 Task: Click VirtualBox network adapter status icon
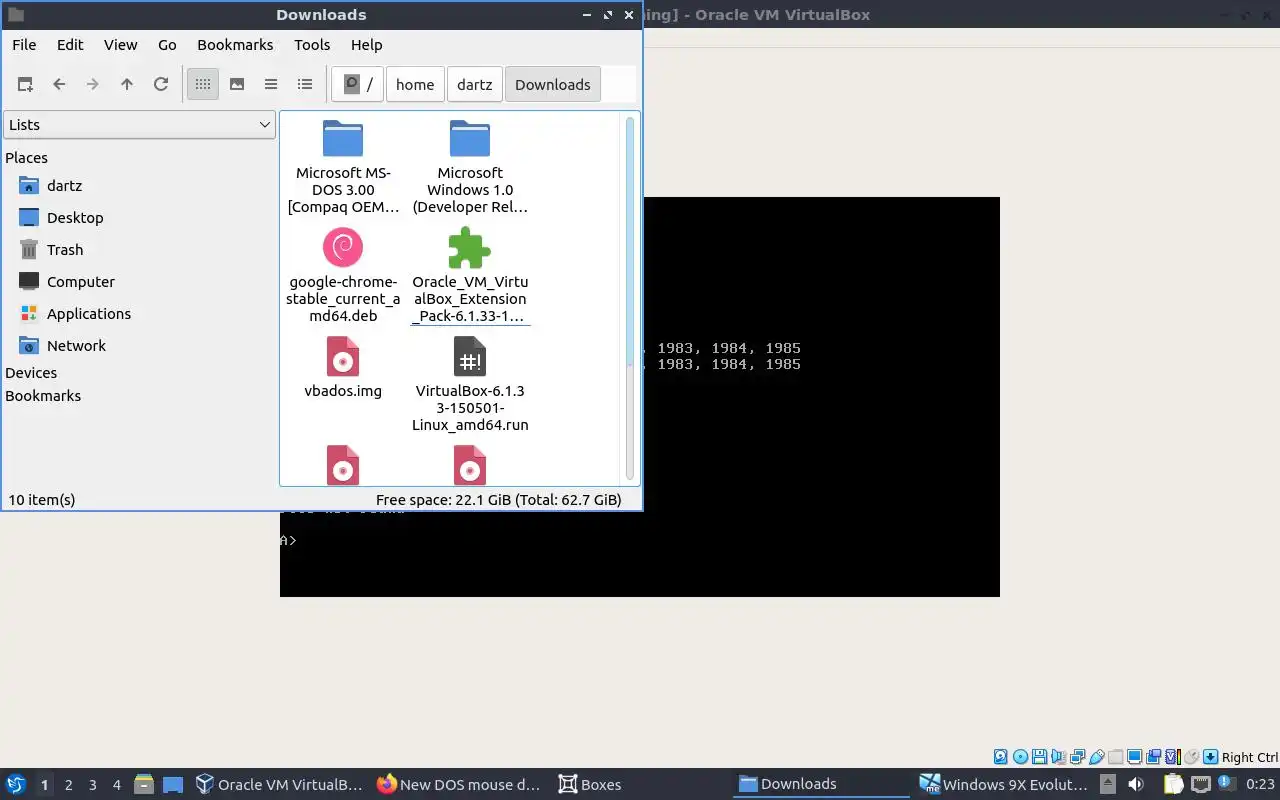tap(1077, 757)
